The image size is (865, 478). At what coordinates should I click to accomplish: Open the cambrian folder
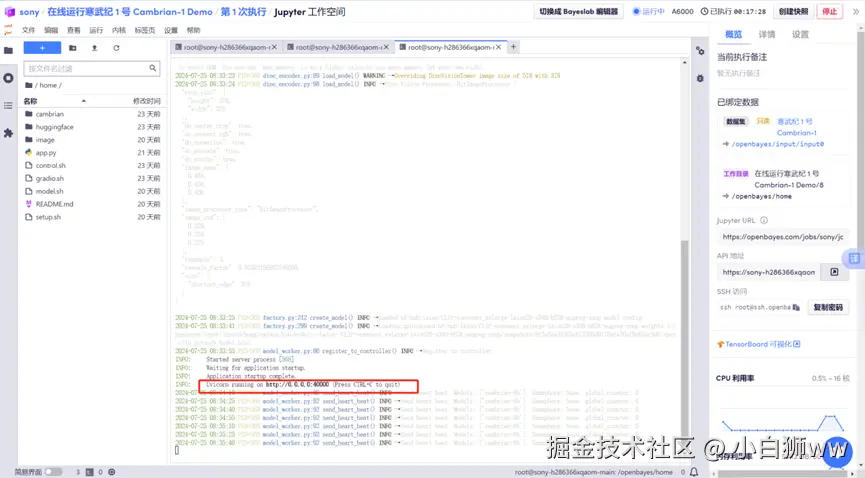50,114
